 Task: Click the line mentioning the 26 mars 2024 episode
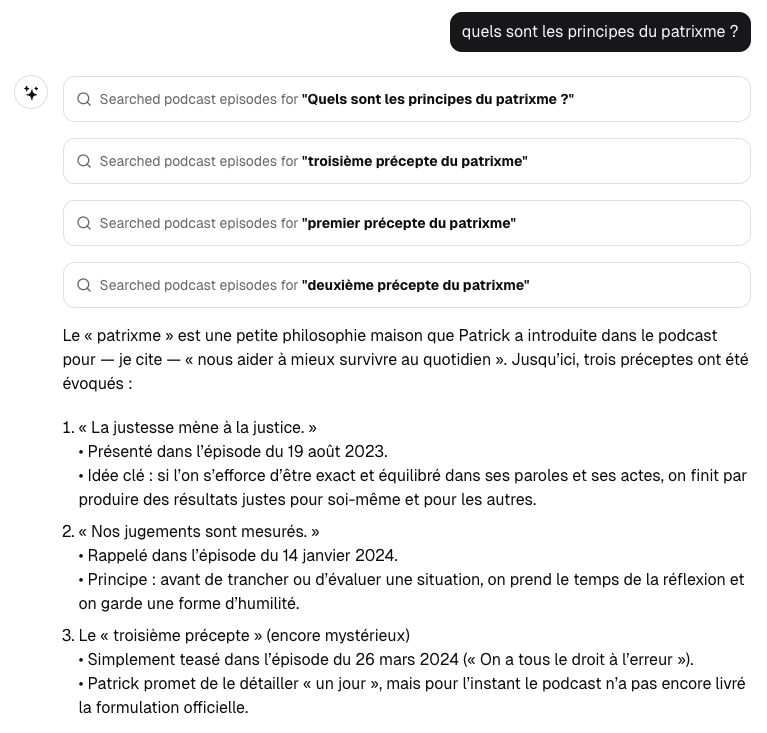click(390, 659)
